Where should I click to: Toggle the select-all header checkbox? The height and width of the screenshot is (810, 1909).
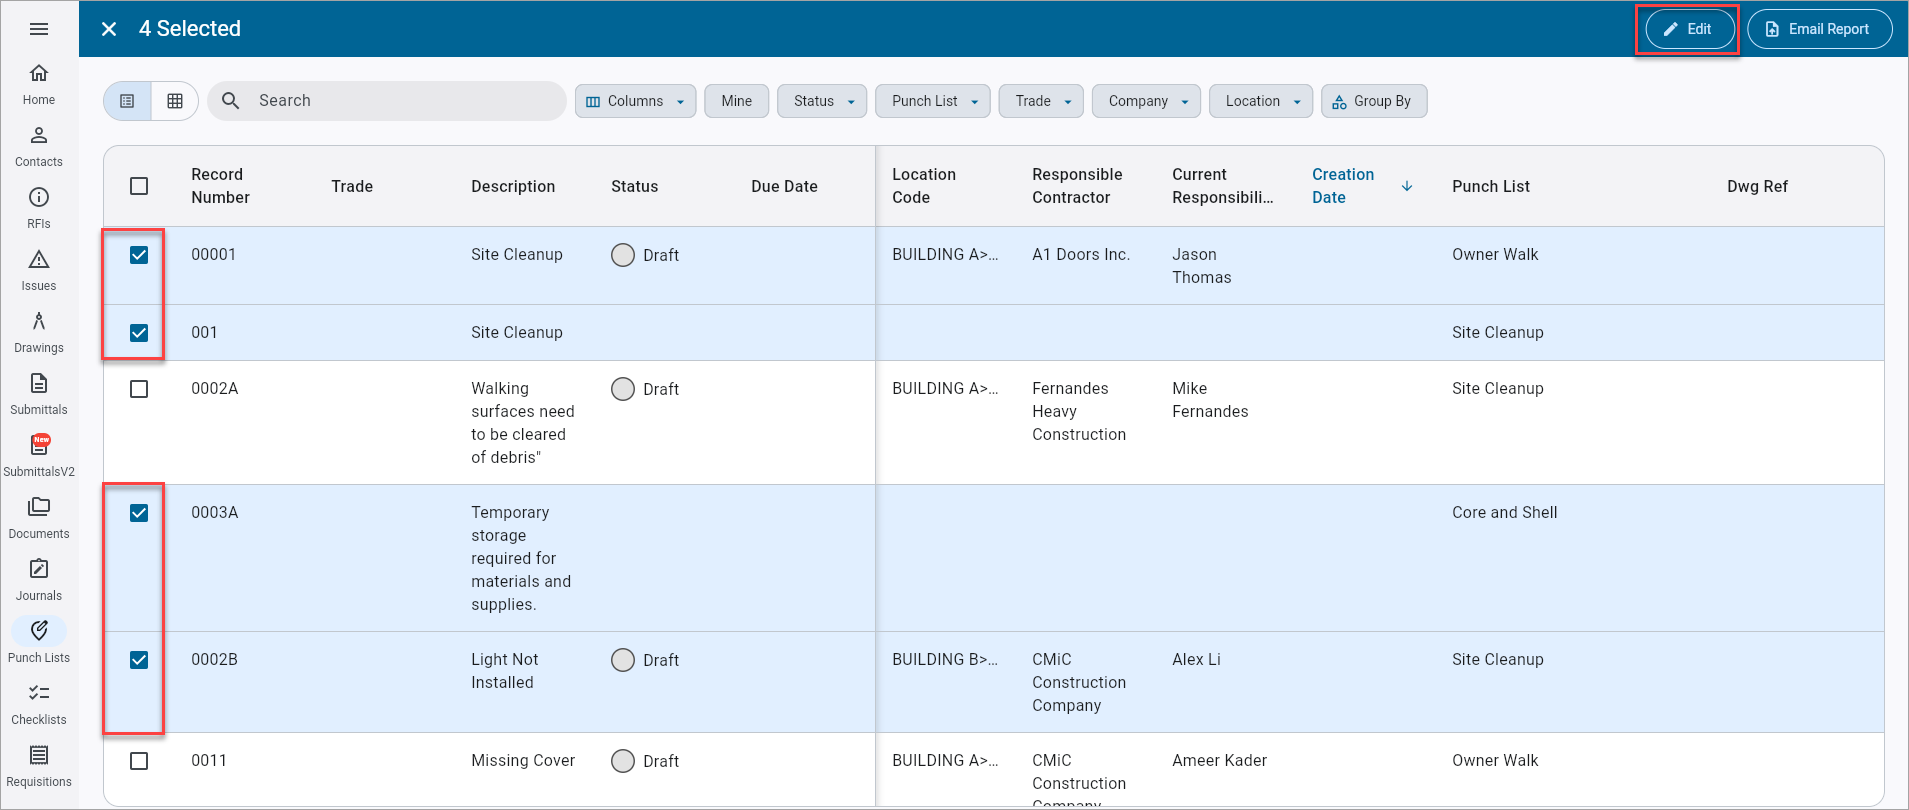139,186
